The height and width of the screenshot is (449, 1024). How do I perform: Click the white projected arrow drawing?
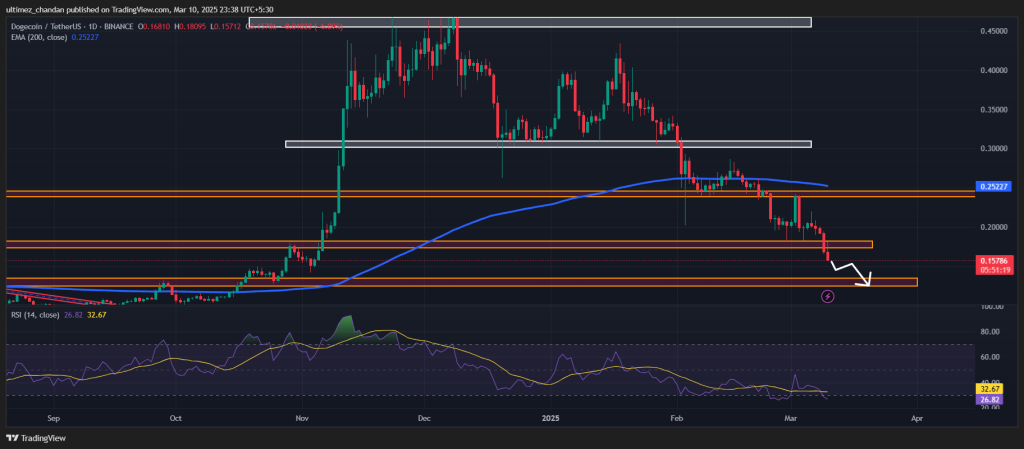[852, 273]
